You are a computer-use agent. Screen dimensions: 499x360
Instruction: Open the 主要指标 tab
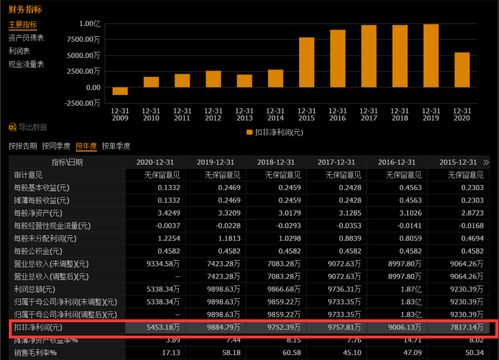pyautogui.click(x=23, y=25)
